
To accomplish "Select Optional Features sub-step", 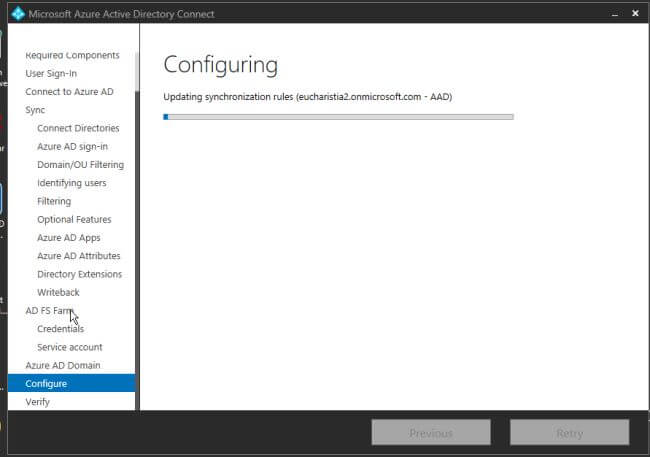I will point(74,219).
